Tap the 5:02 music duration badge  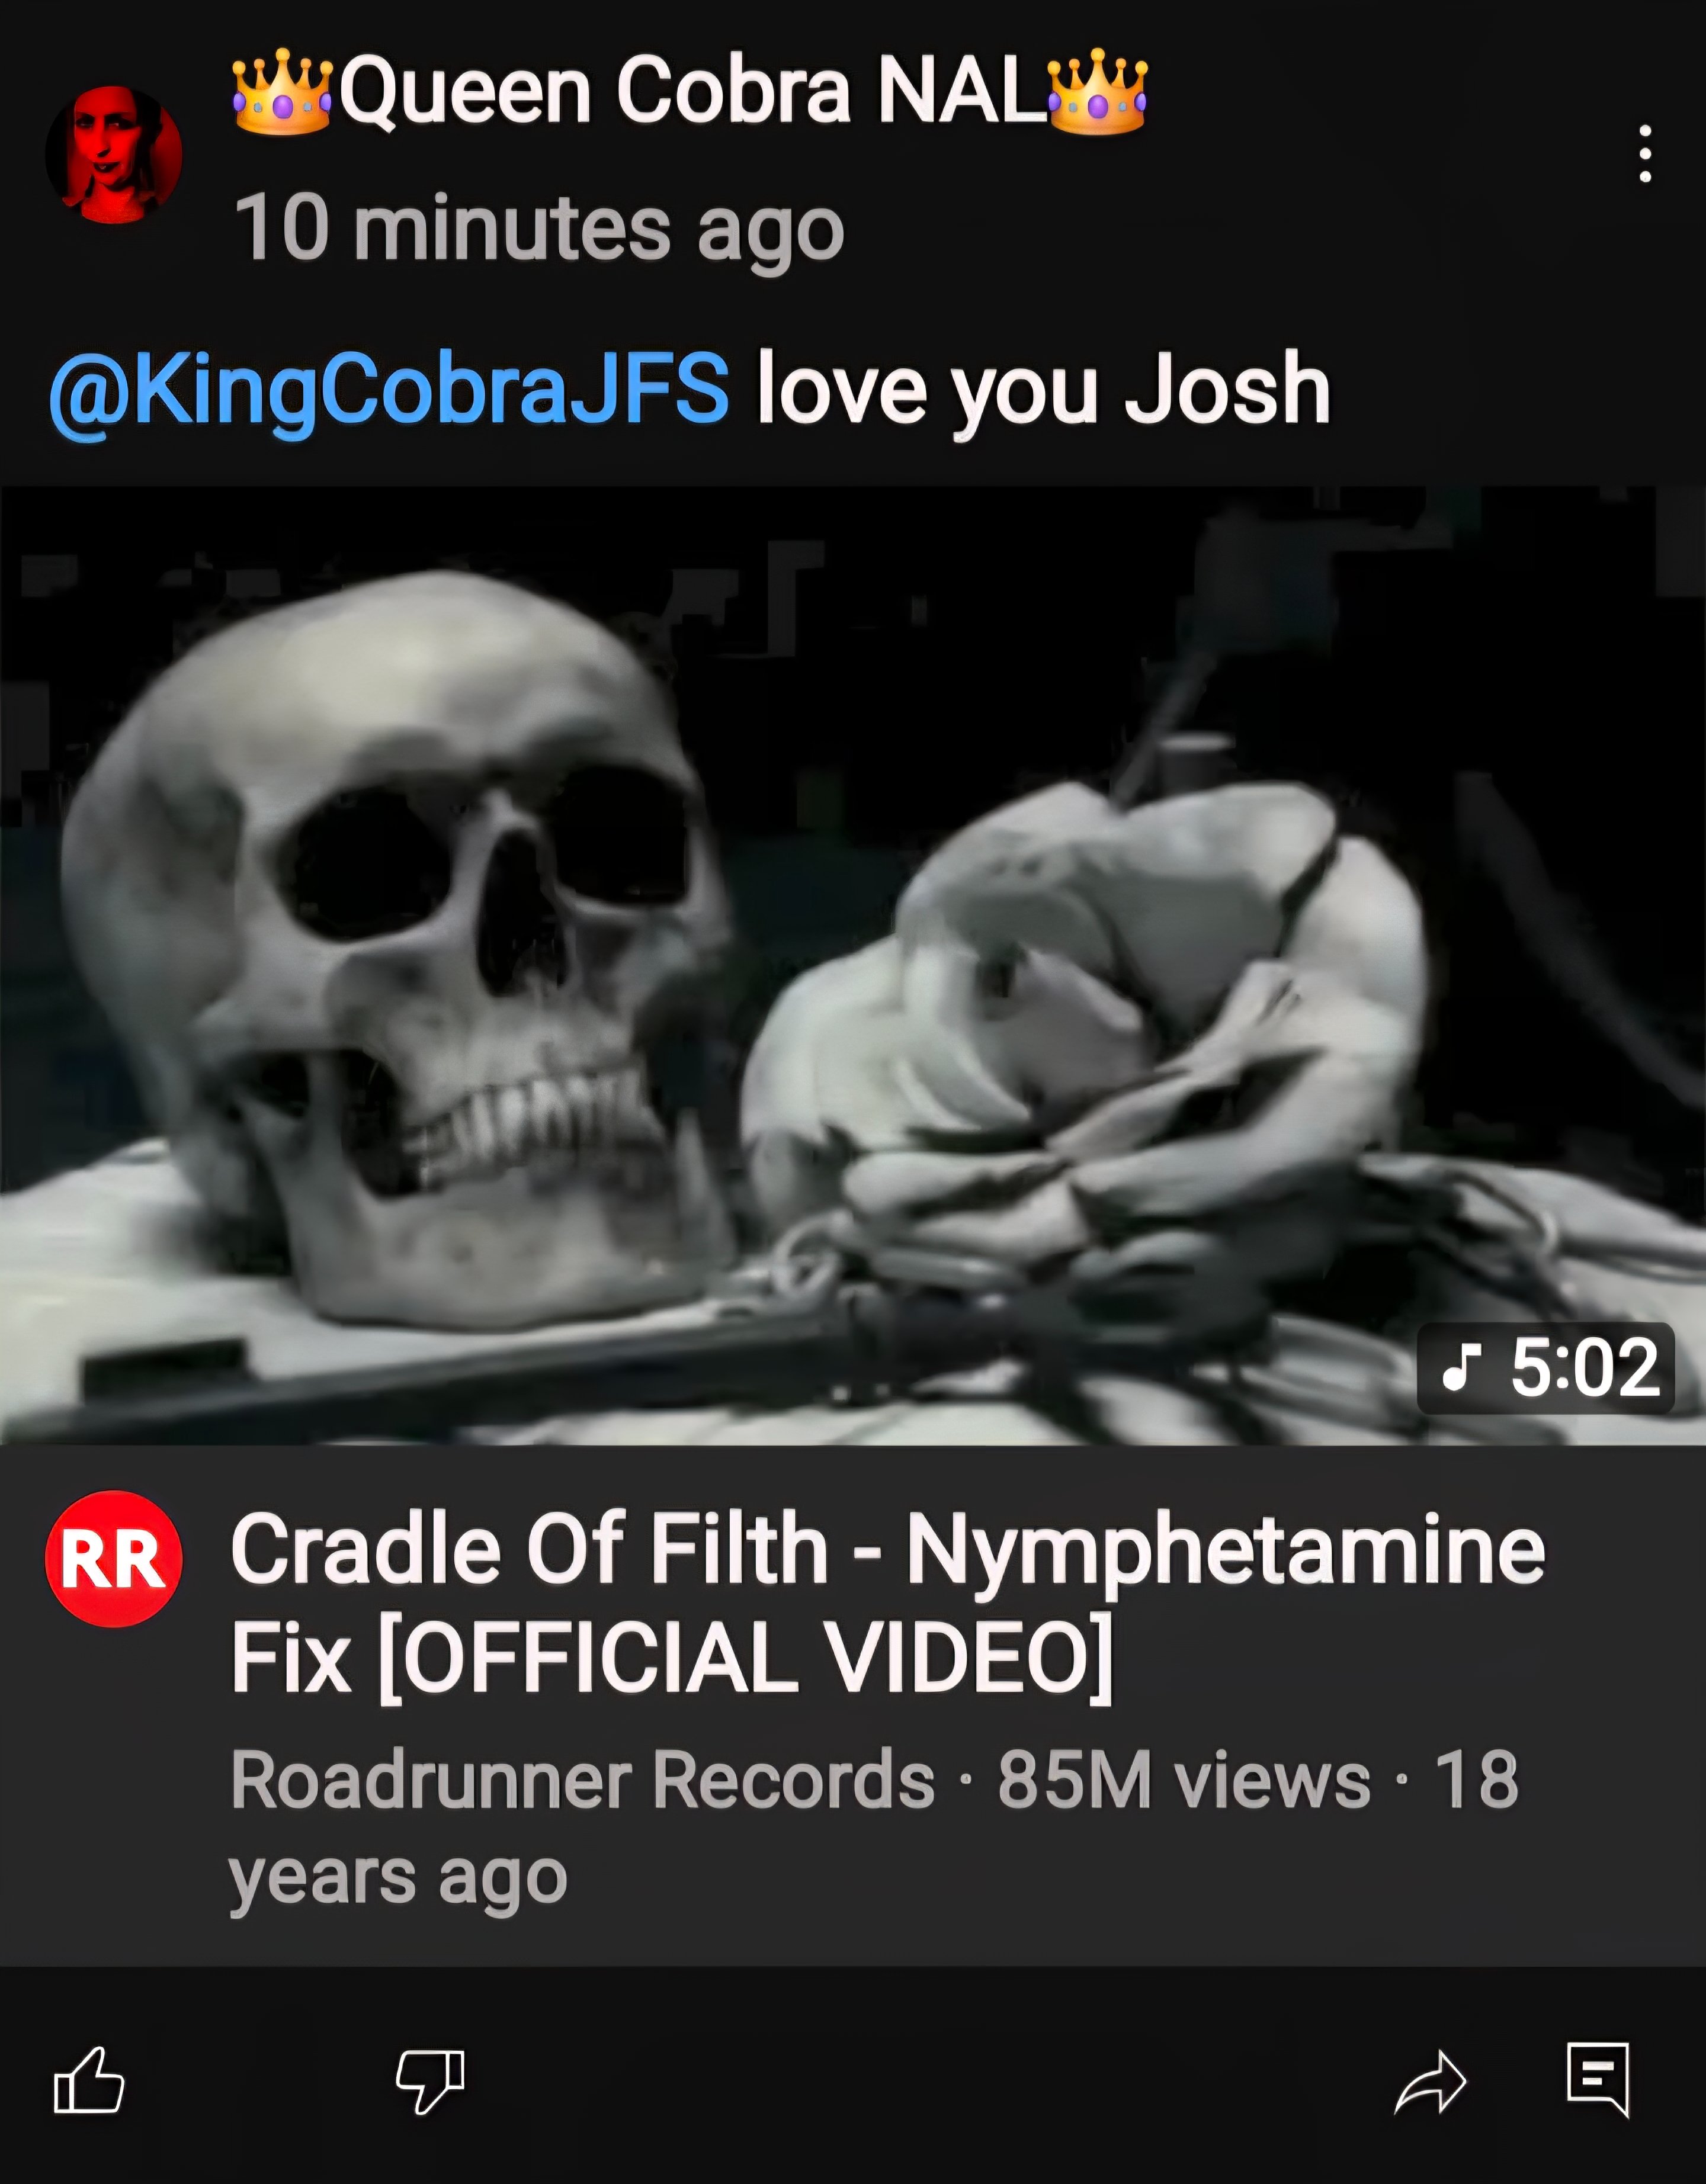[x=1545, y=1368]
